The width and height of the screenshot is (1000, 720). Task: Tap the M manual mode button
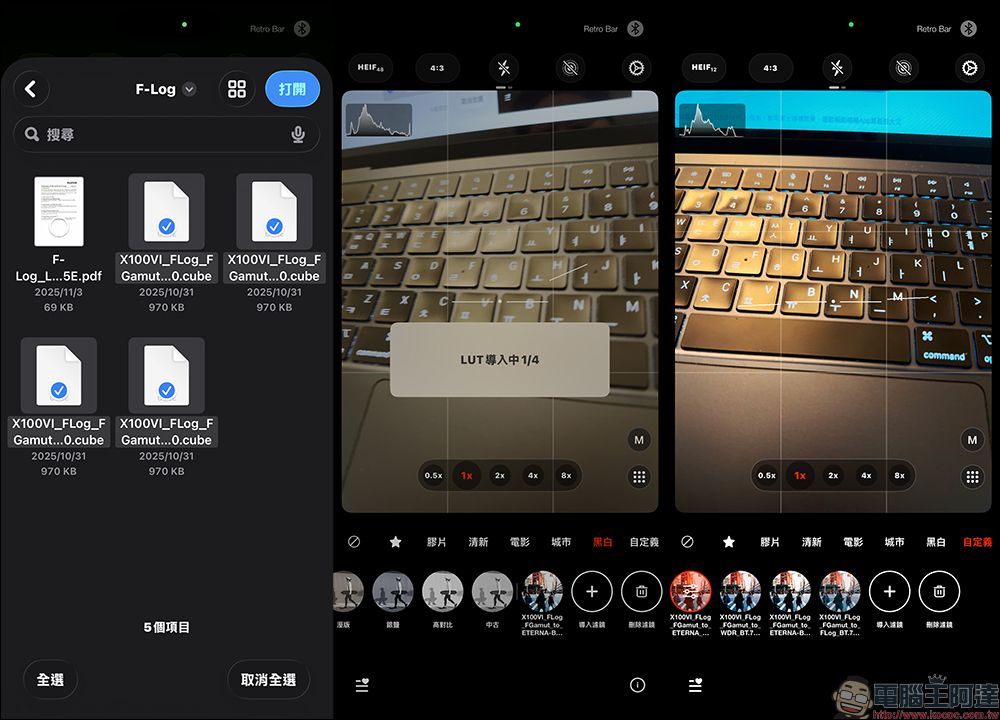[639, 439]
